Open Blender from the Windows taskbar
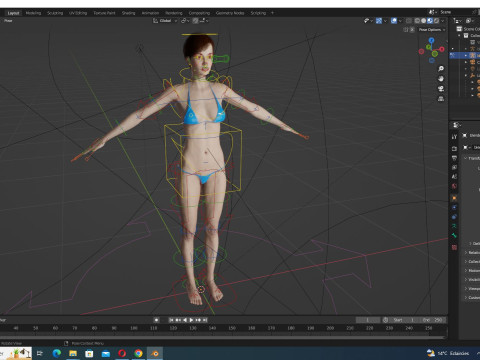The width and height of the screenshot is (480, 360). click(x=155, y=353)
